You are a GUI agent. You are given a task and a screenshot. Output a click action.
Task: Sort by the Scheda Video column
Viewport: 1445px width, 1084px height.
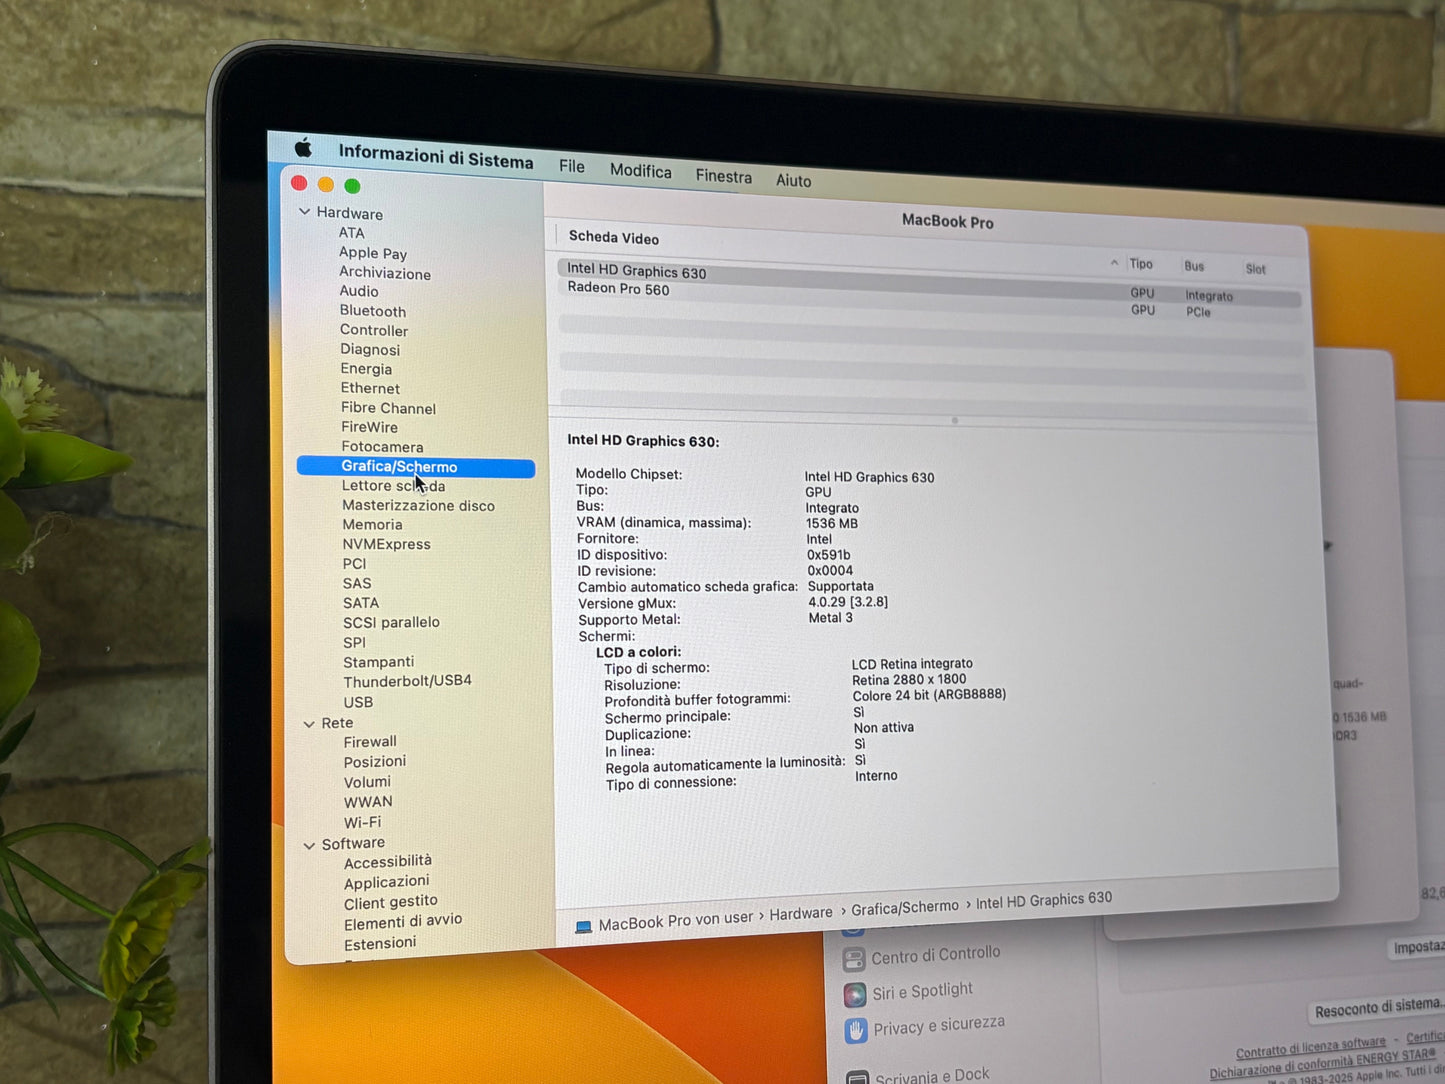point(614,238)
